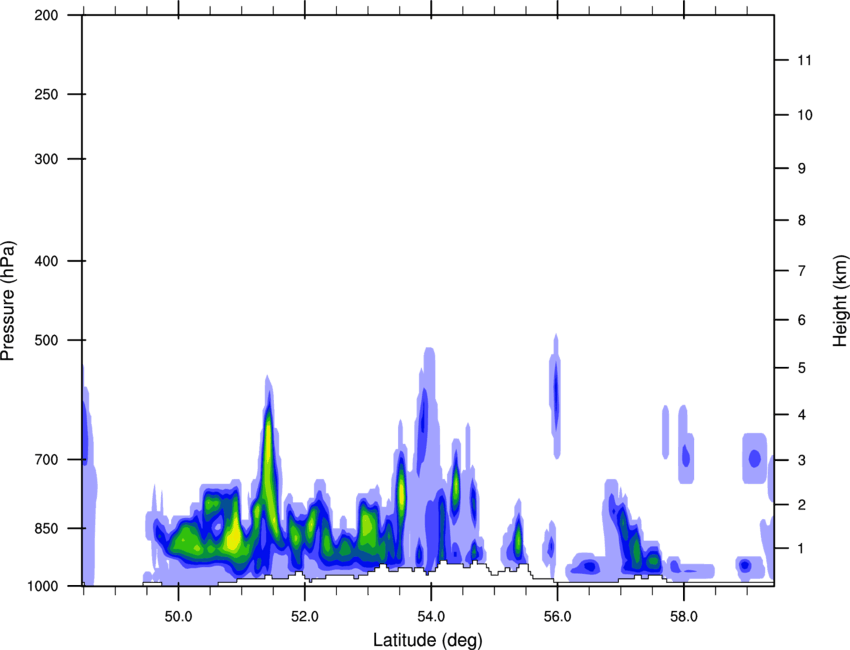Click the 9 km height label
This screenshot has width=850, height=650.
point(801,169)
